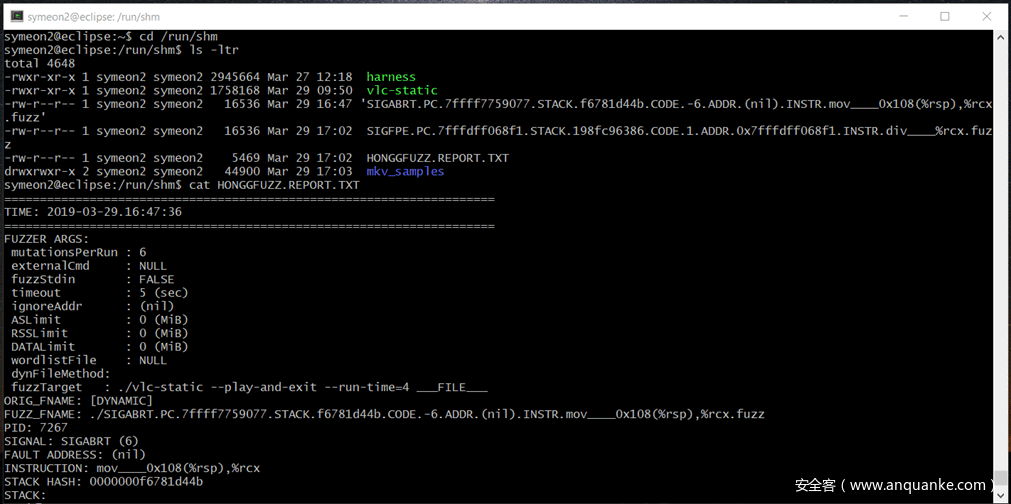The width and height of the screenshot is (1011, 504).
Task: Click the window title 'symeon2@eclipse: /run/shm'
Action: point(93,17)
